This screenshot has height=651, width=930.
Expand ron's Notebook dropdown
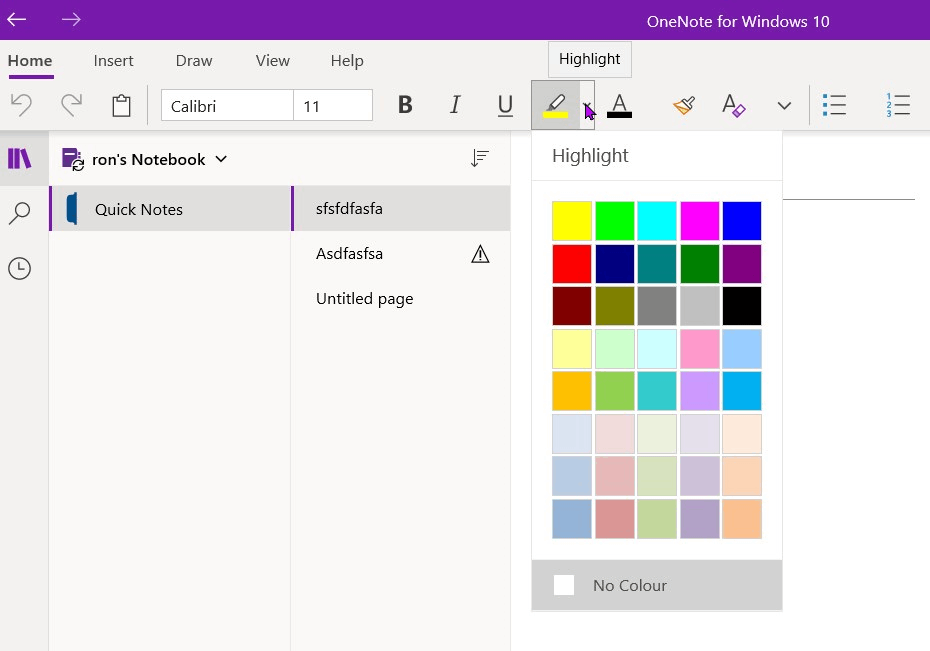221,159
